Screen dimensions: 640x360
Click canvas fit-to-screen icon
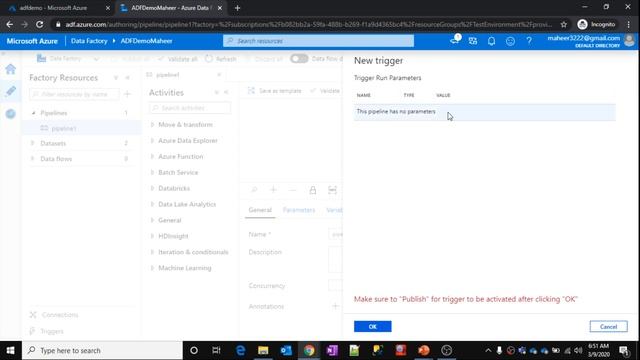pos(332,190)
